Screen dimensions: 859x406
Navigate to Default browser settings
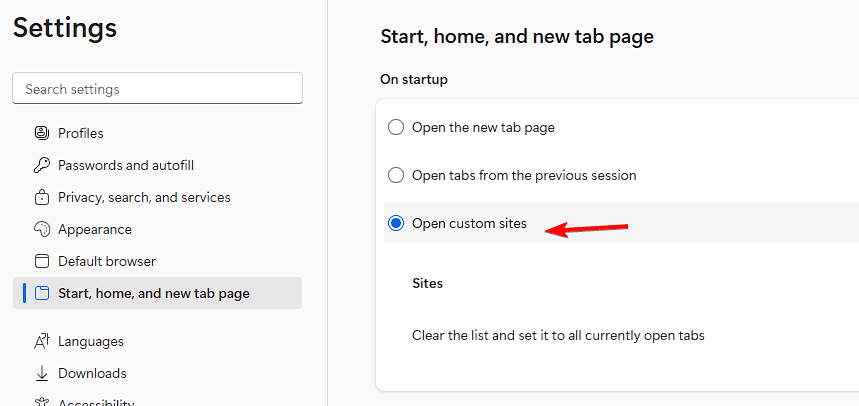(107, 261)
